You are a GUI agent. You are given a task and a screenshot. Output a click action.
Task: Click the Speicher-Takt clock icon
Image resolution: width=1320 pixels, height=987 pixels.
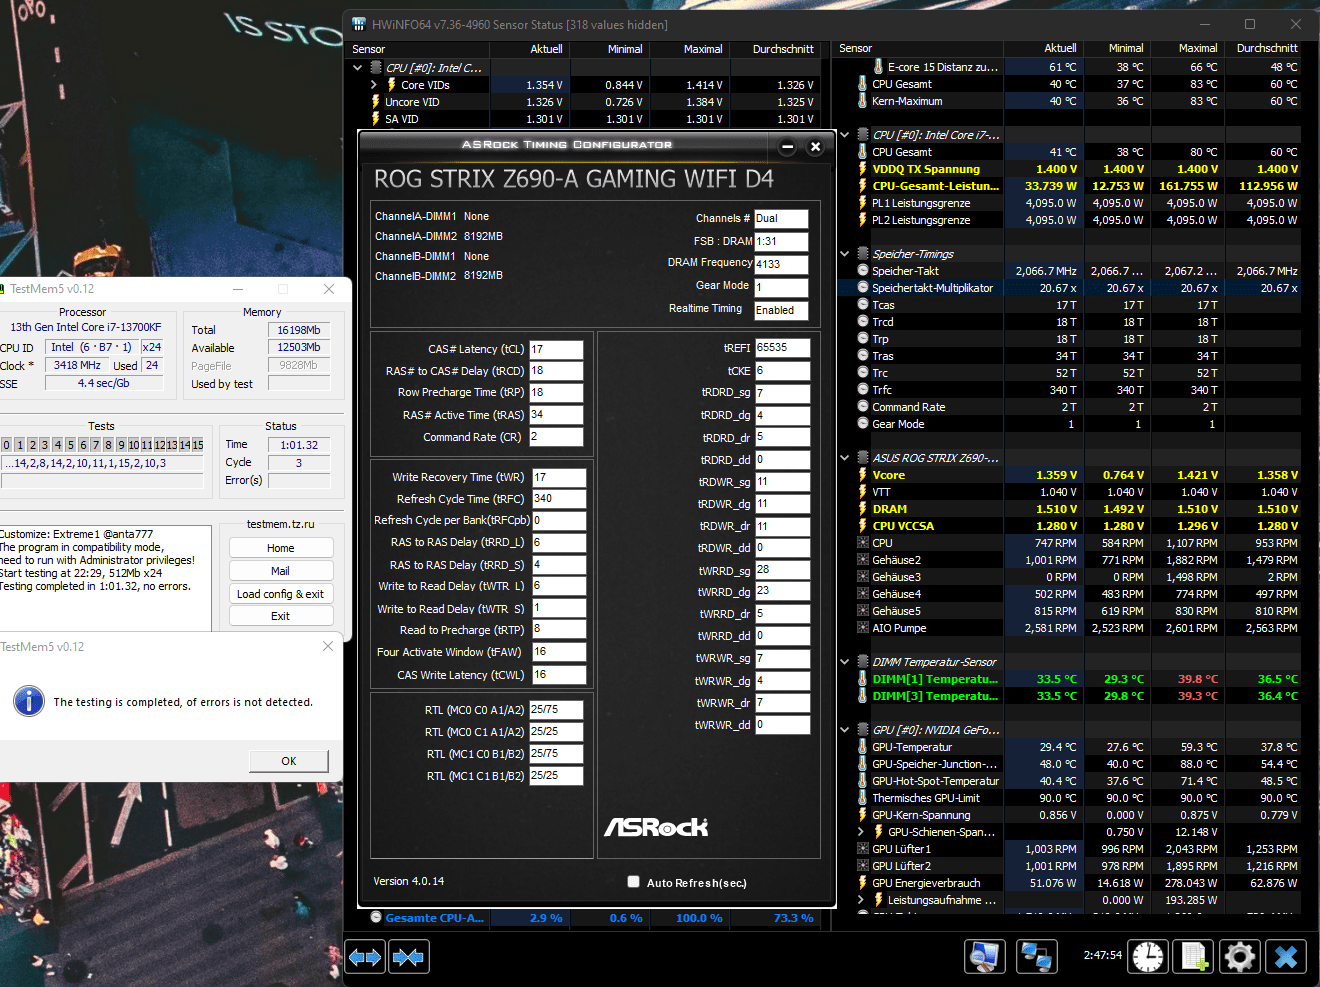[862, 271]
